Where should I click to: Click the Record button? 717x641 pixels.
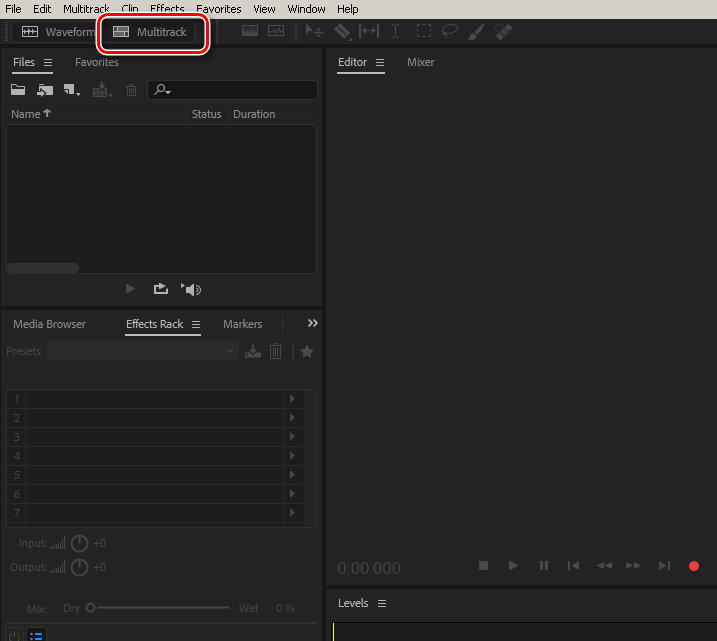(694, 566)
